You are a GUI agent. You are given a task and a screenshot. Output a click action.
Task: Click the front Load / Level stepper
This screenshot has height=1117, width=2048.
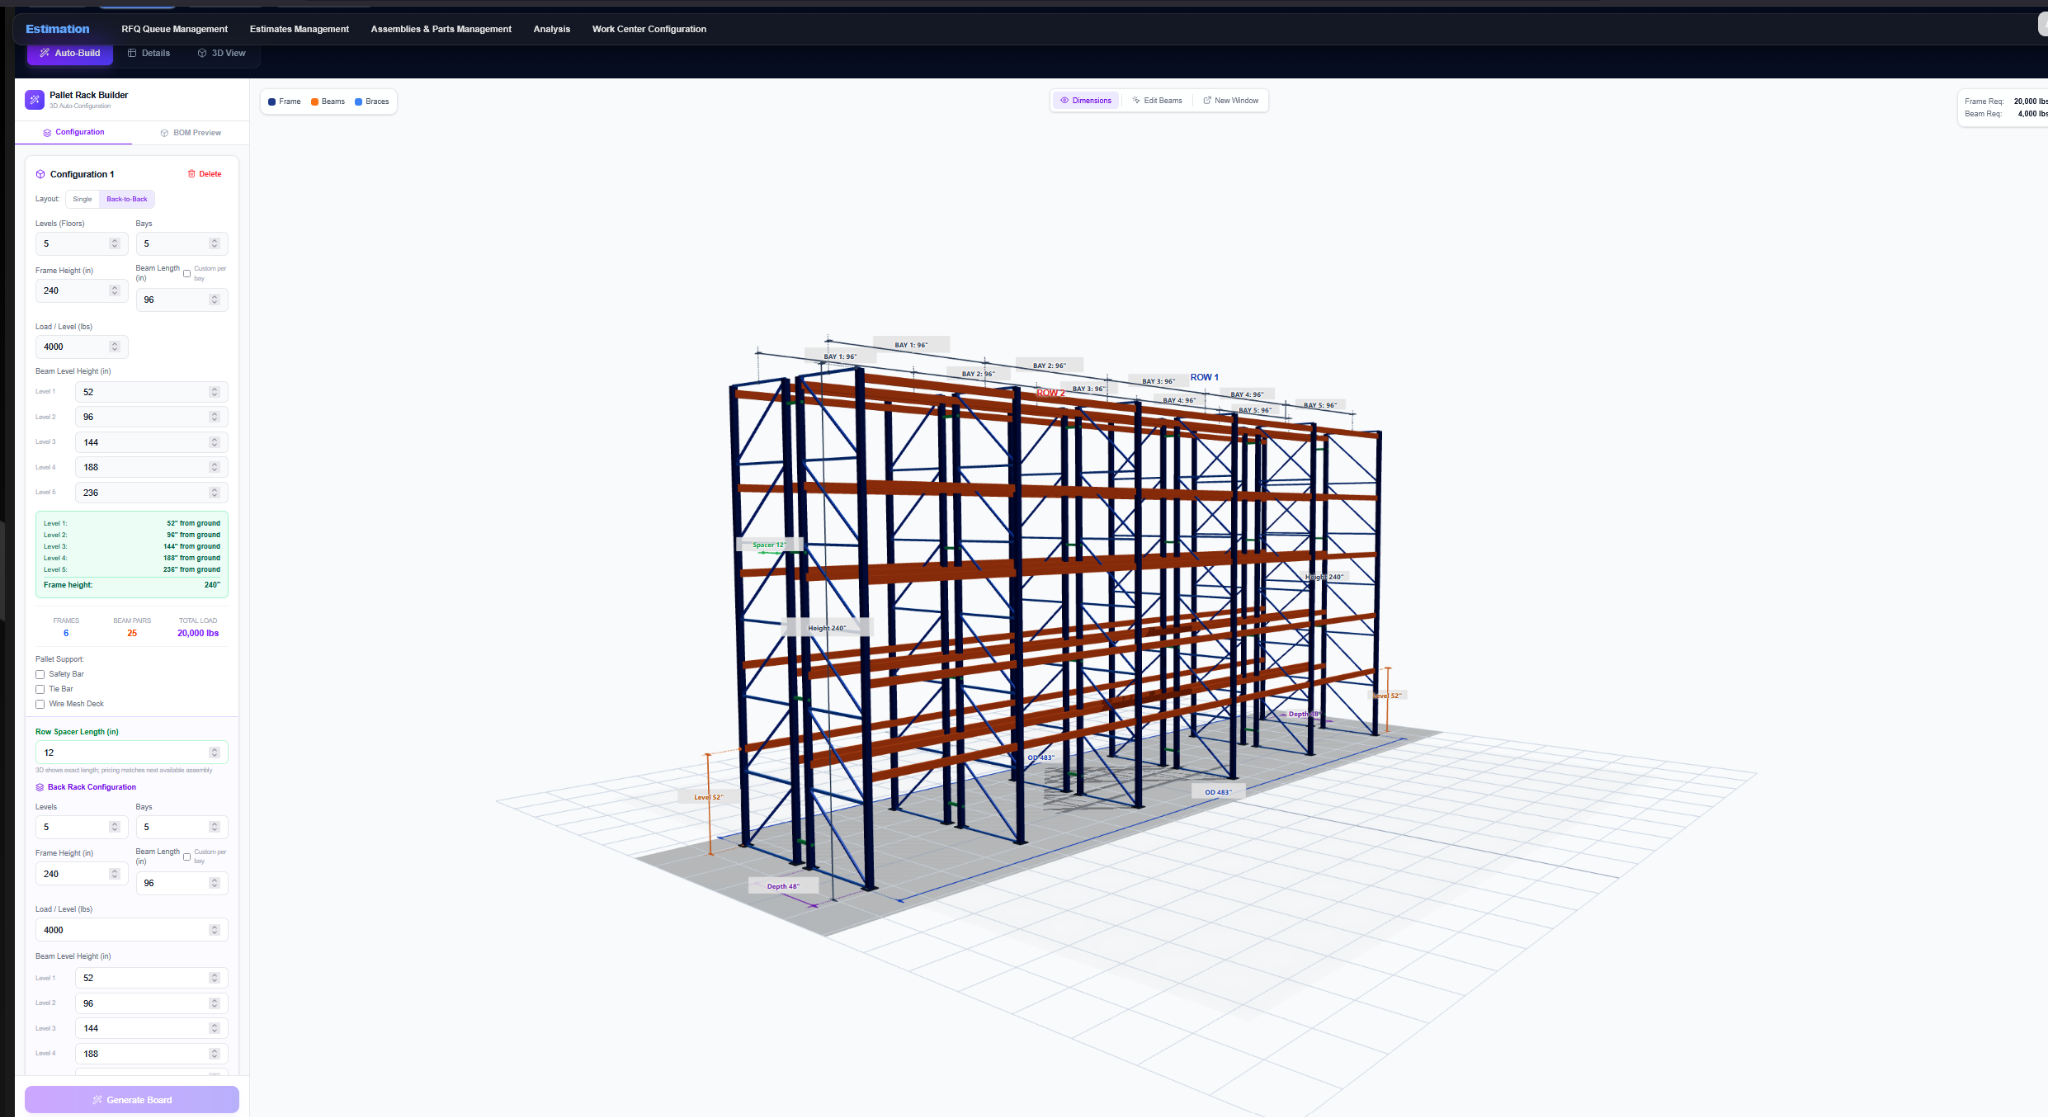click(x=114, y=346)
